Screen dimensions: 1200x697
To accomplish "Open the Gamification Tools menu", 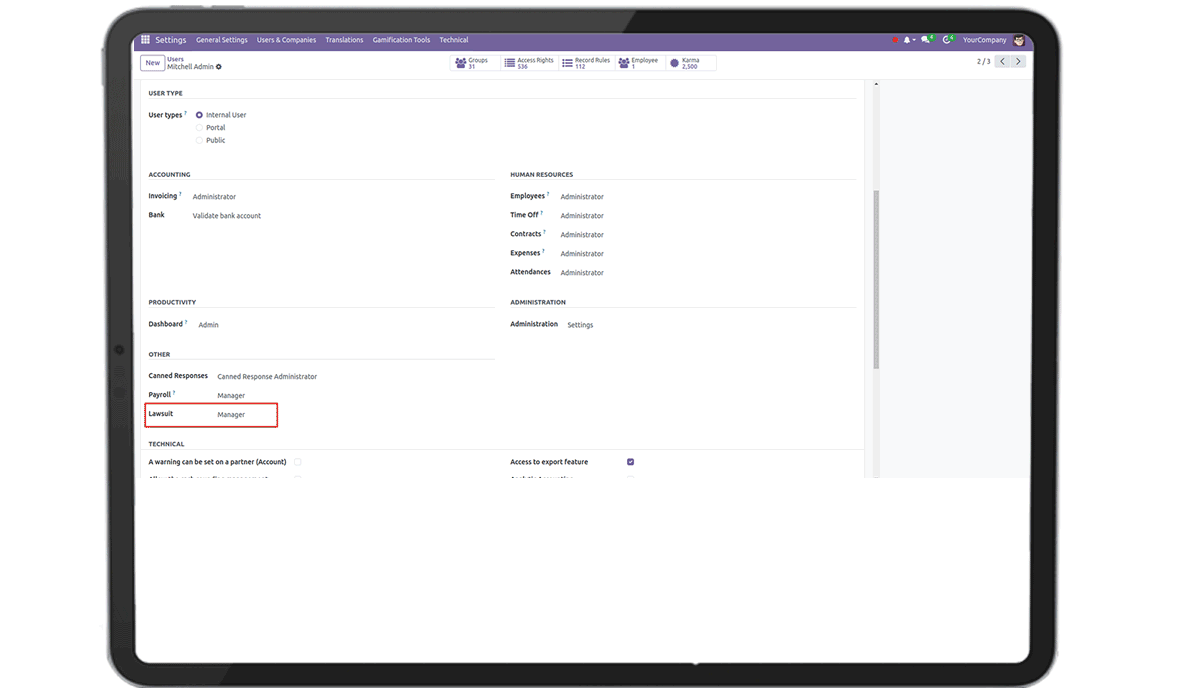I will click(x=401, y=40).
